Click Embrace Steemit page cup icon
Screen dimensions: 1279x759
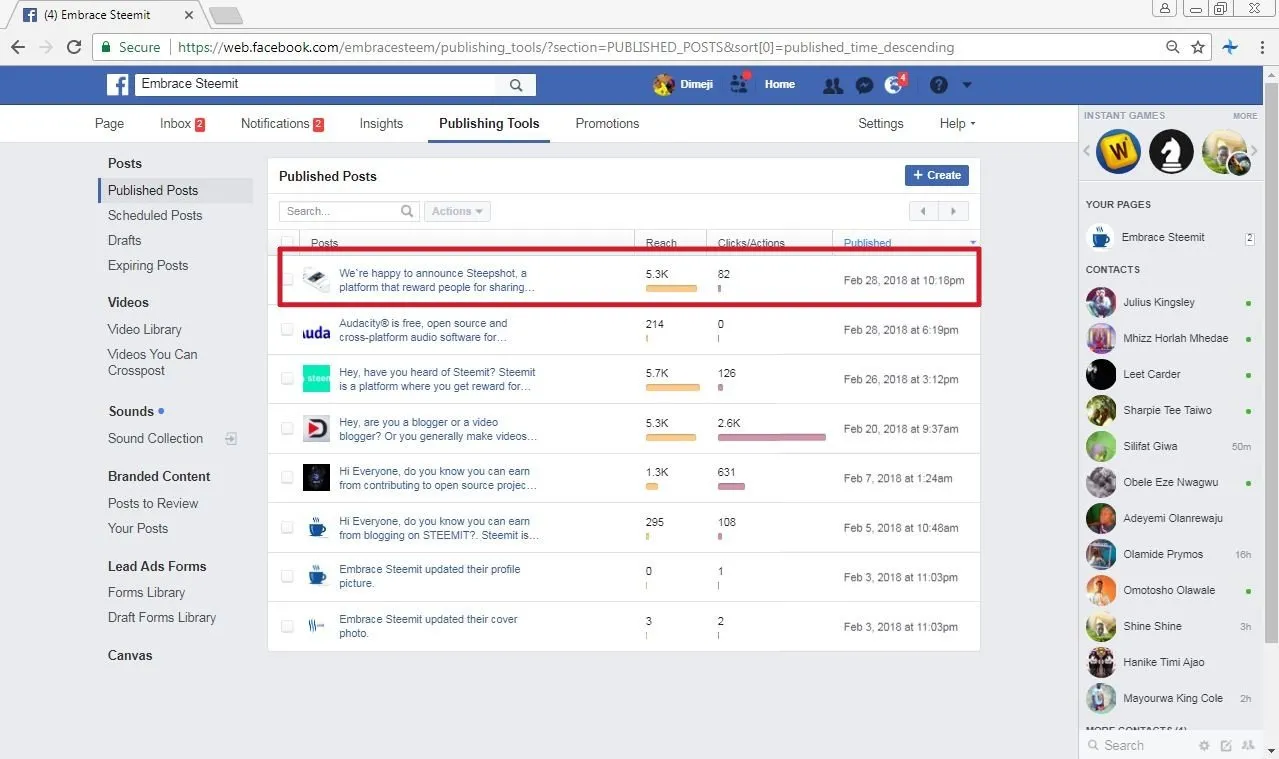click(x=1100, y=238)
